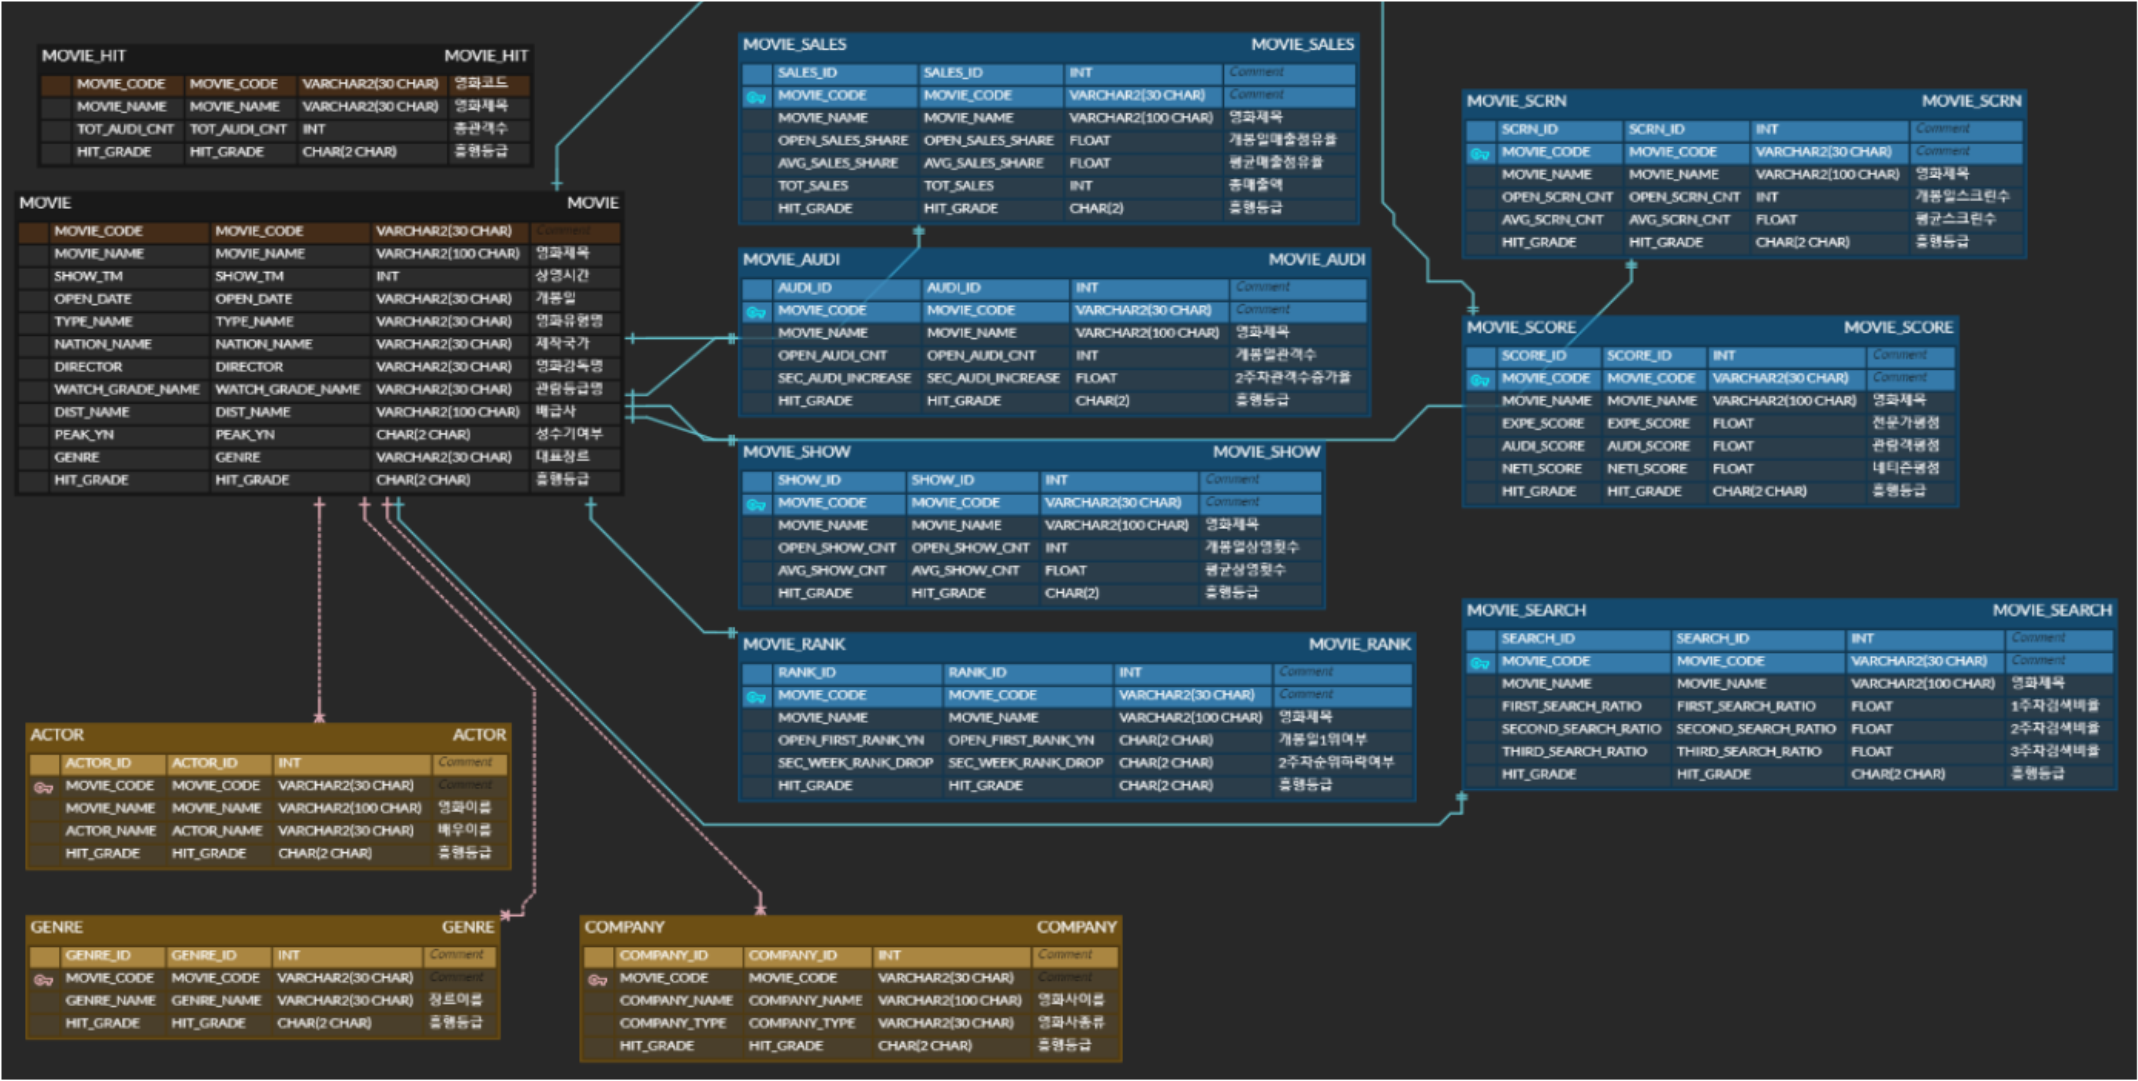Select WATCH_GRADE_NAME field in MOVIE table
Screen dimensions: 2138x1081
pyautogui.click(x=126, y=389)
